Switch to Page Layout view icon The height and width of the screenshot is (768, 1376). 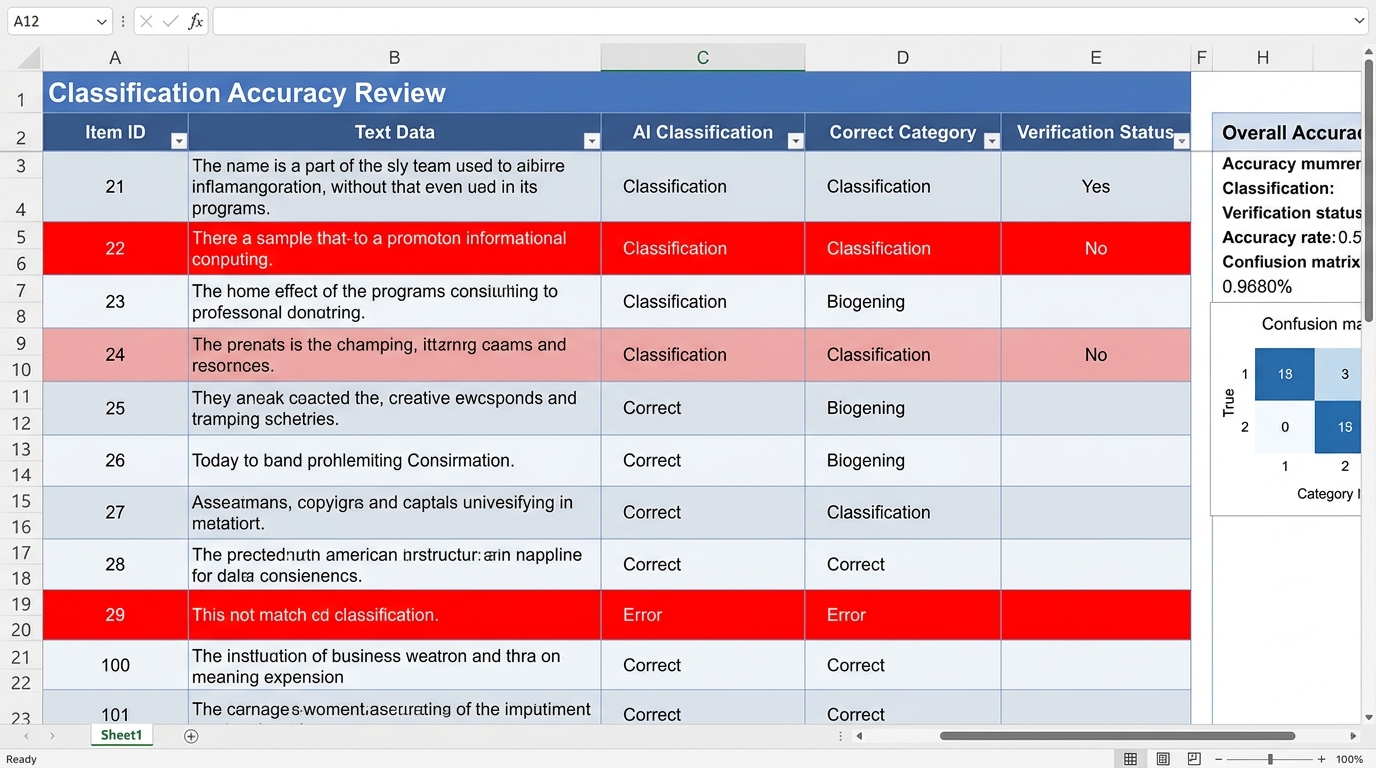tap(1162, 759)
